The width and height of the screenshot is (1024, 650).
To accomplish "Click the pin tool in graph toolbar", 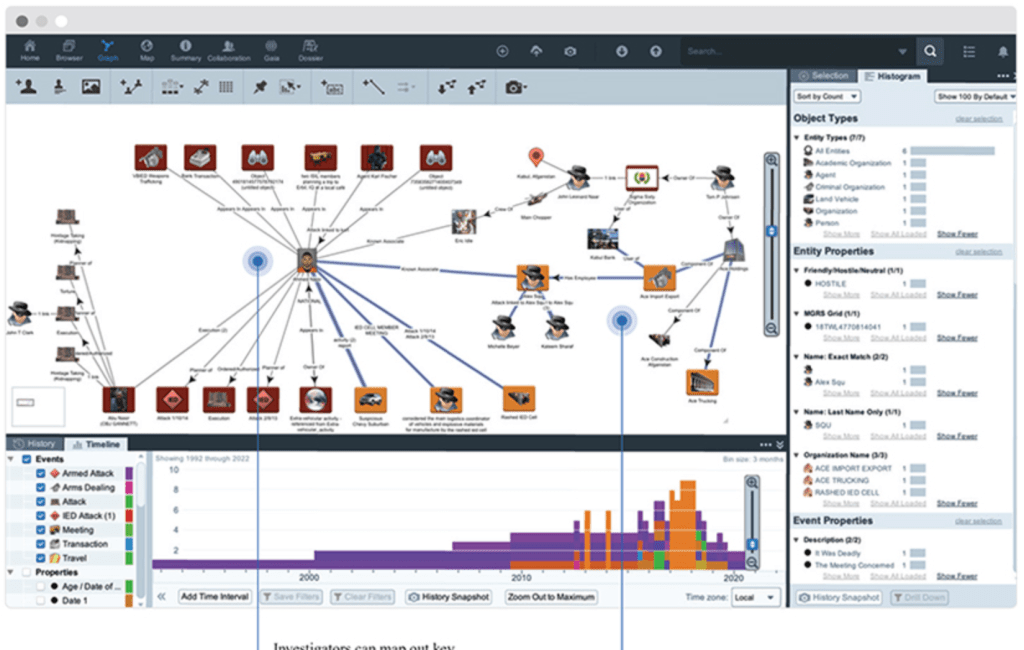I will pyautogui.click(x=260, y=86).
